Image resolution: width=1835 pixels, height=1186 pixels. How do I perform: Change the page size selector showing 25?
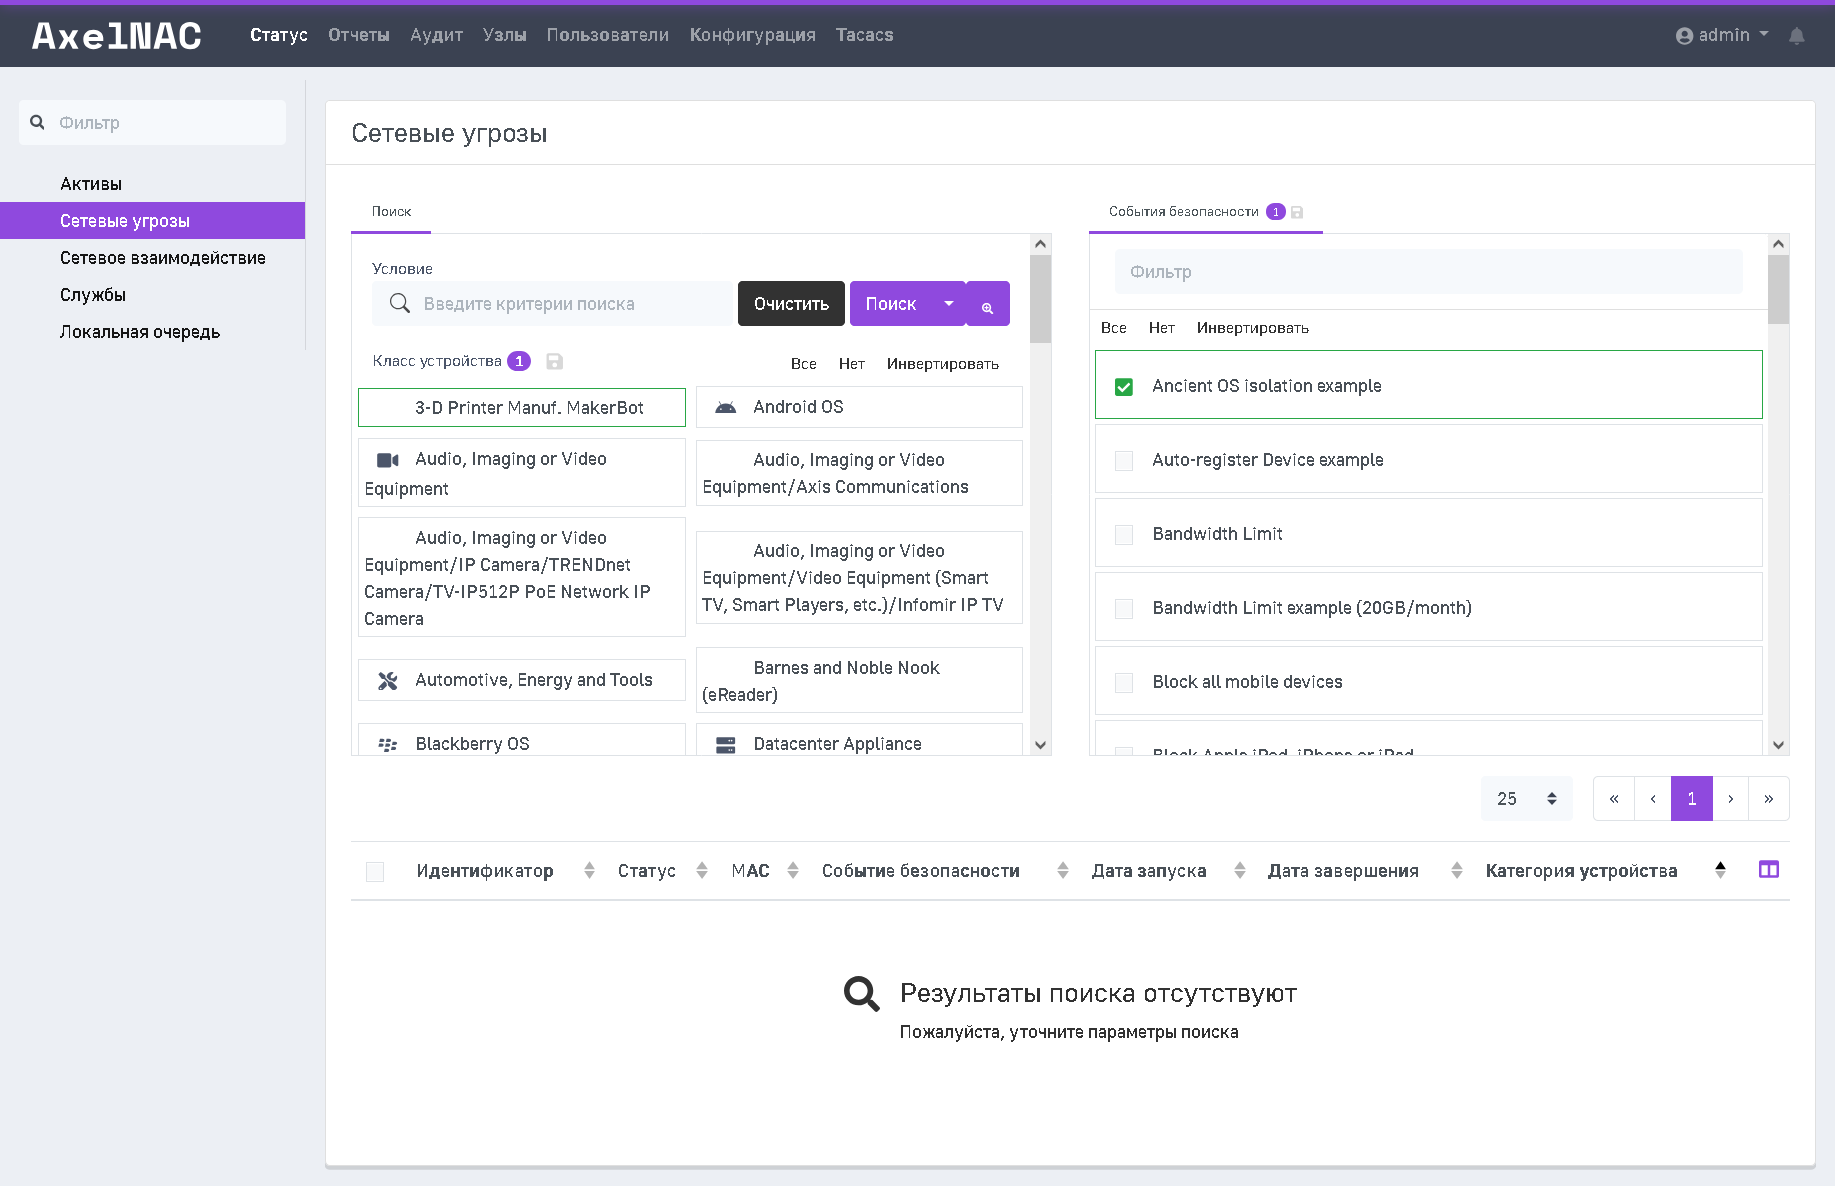click(x=1526, y=799)
